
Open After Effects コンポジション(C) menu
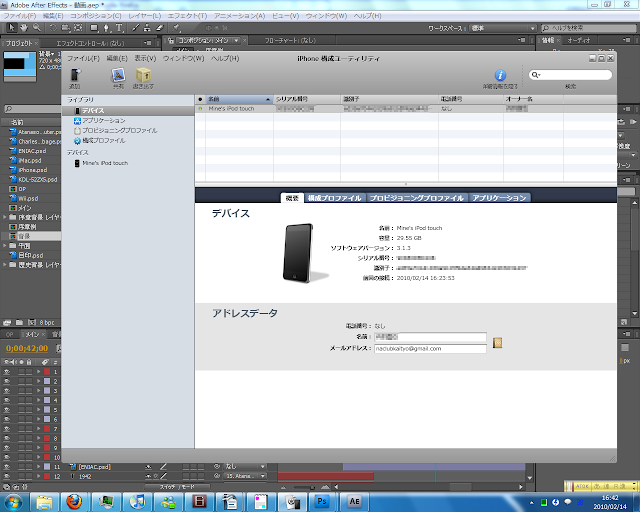96,16
